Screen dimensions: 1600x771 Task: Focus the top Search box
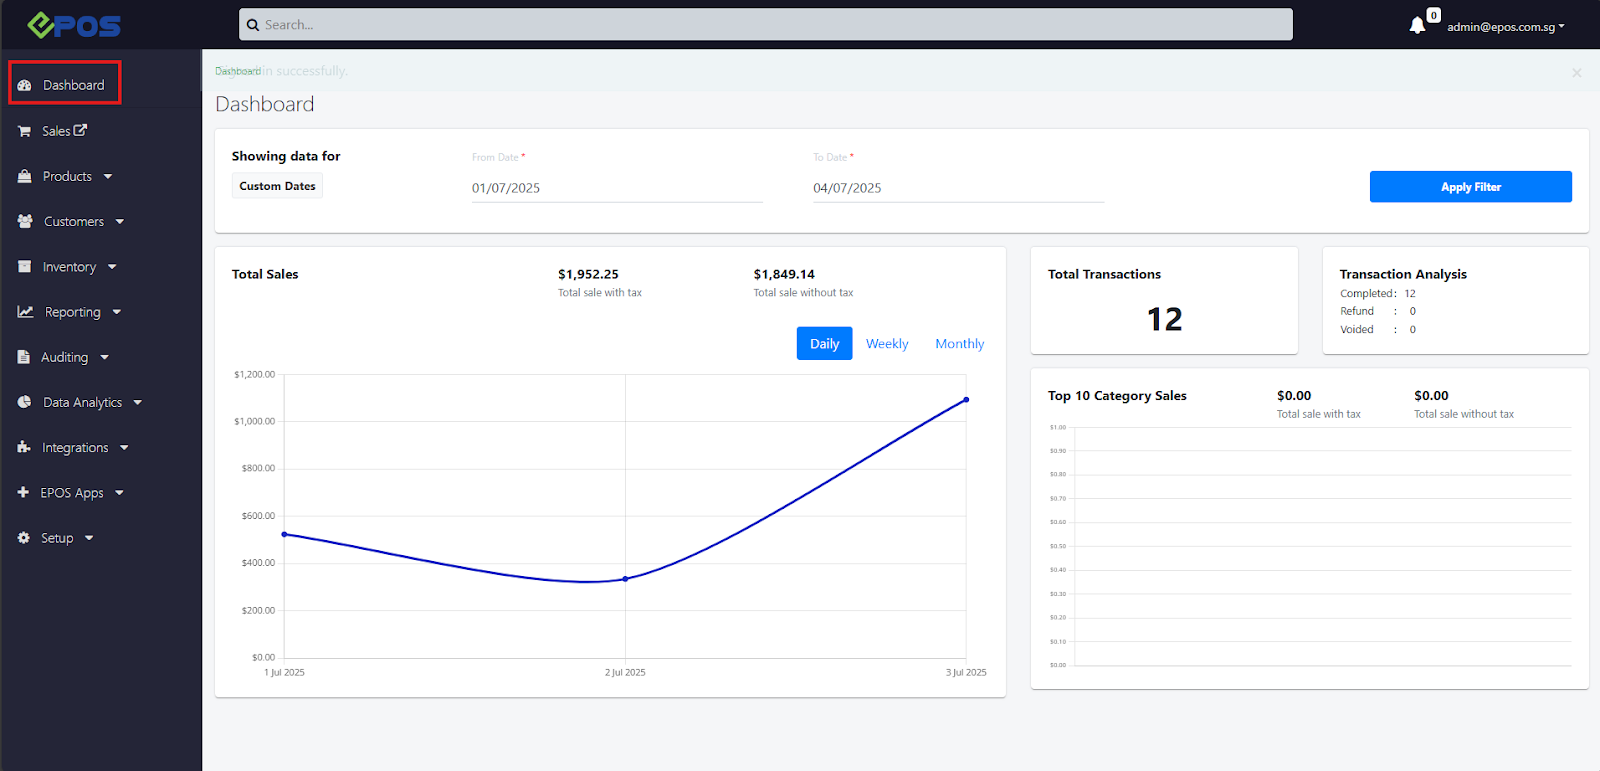coord(766,25)
